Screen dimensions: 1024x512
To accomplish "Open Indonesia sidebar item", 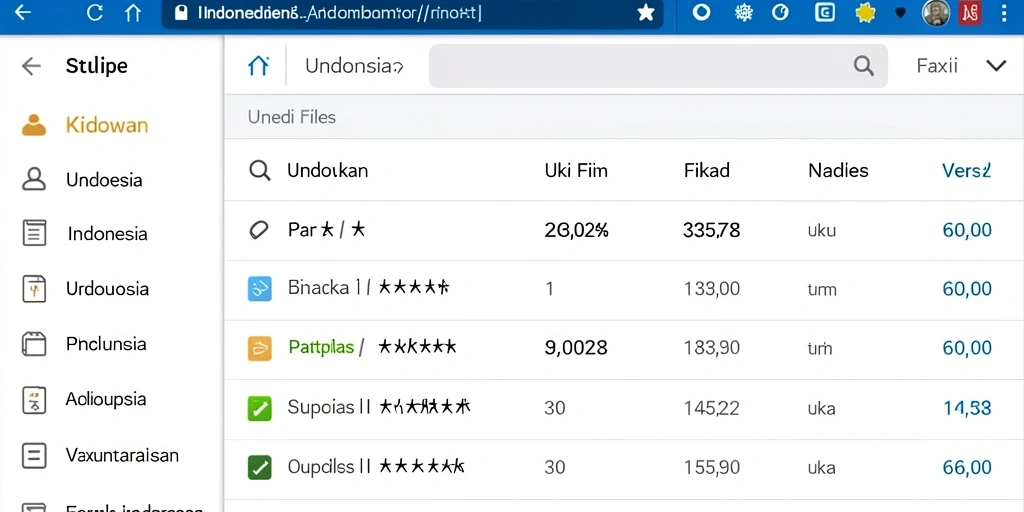I will point(108,234).
